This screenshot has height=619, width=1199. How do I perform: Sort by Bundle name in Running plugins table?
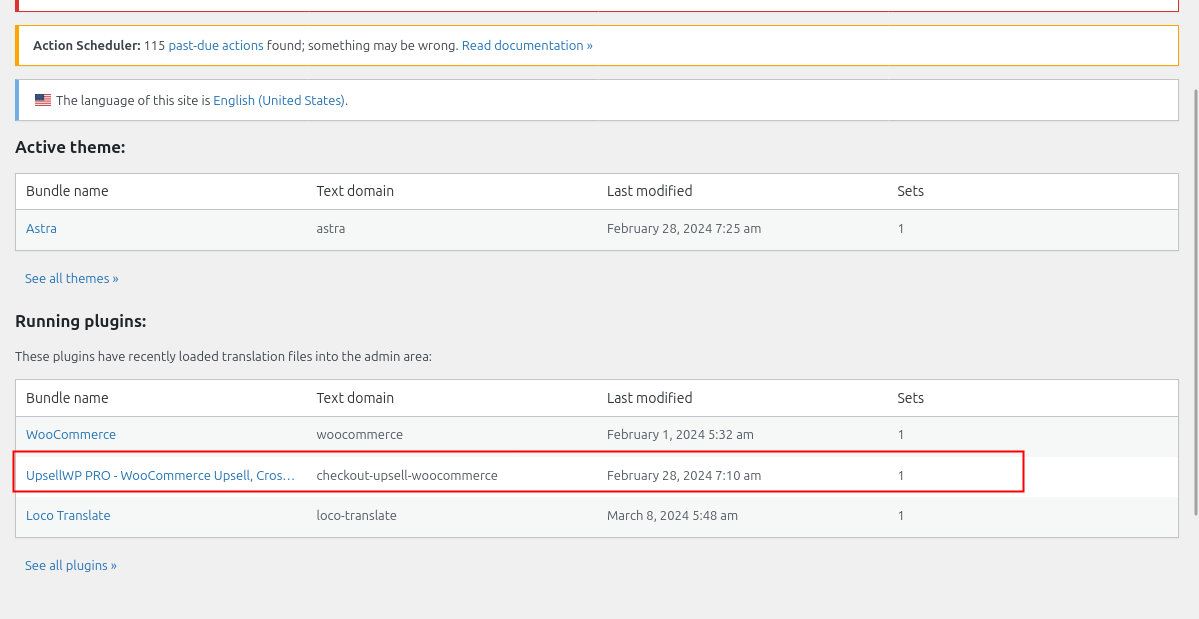67,398
